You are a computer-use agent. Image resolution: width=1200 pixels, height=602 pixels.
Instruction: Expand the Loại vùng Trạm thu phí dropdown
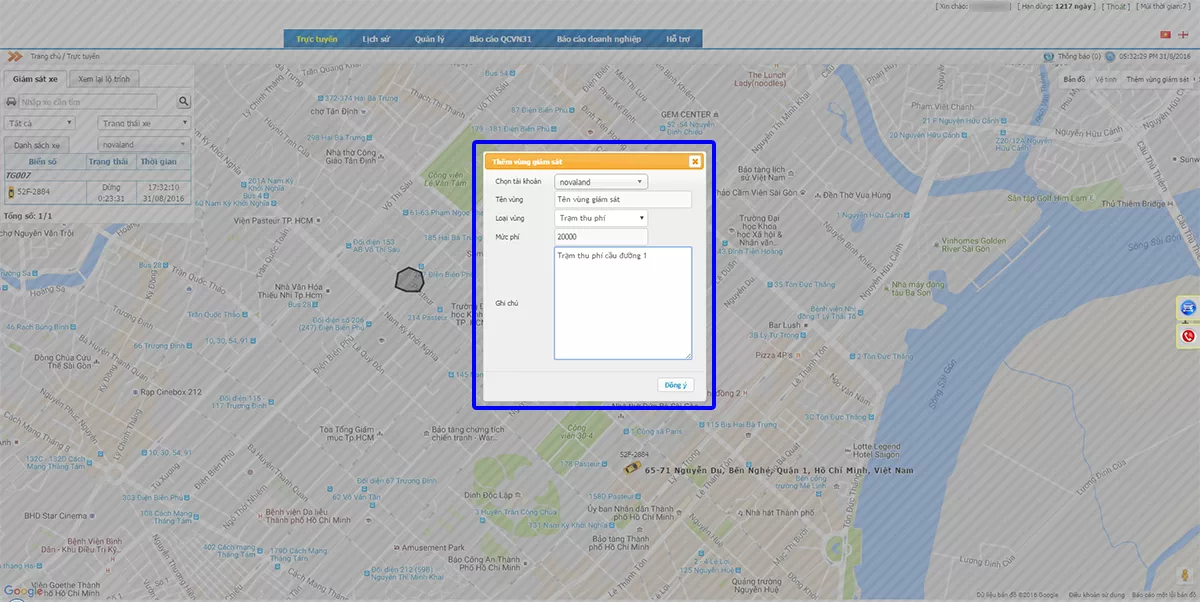tap(601, 218)
